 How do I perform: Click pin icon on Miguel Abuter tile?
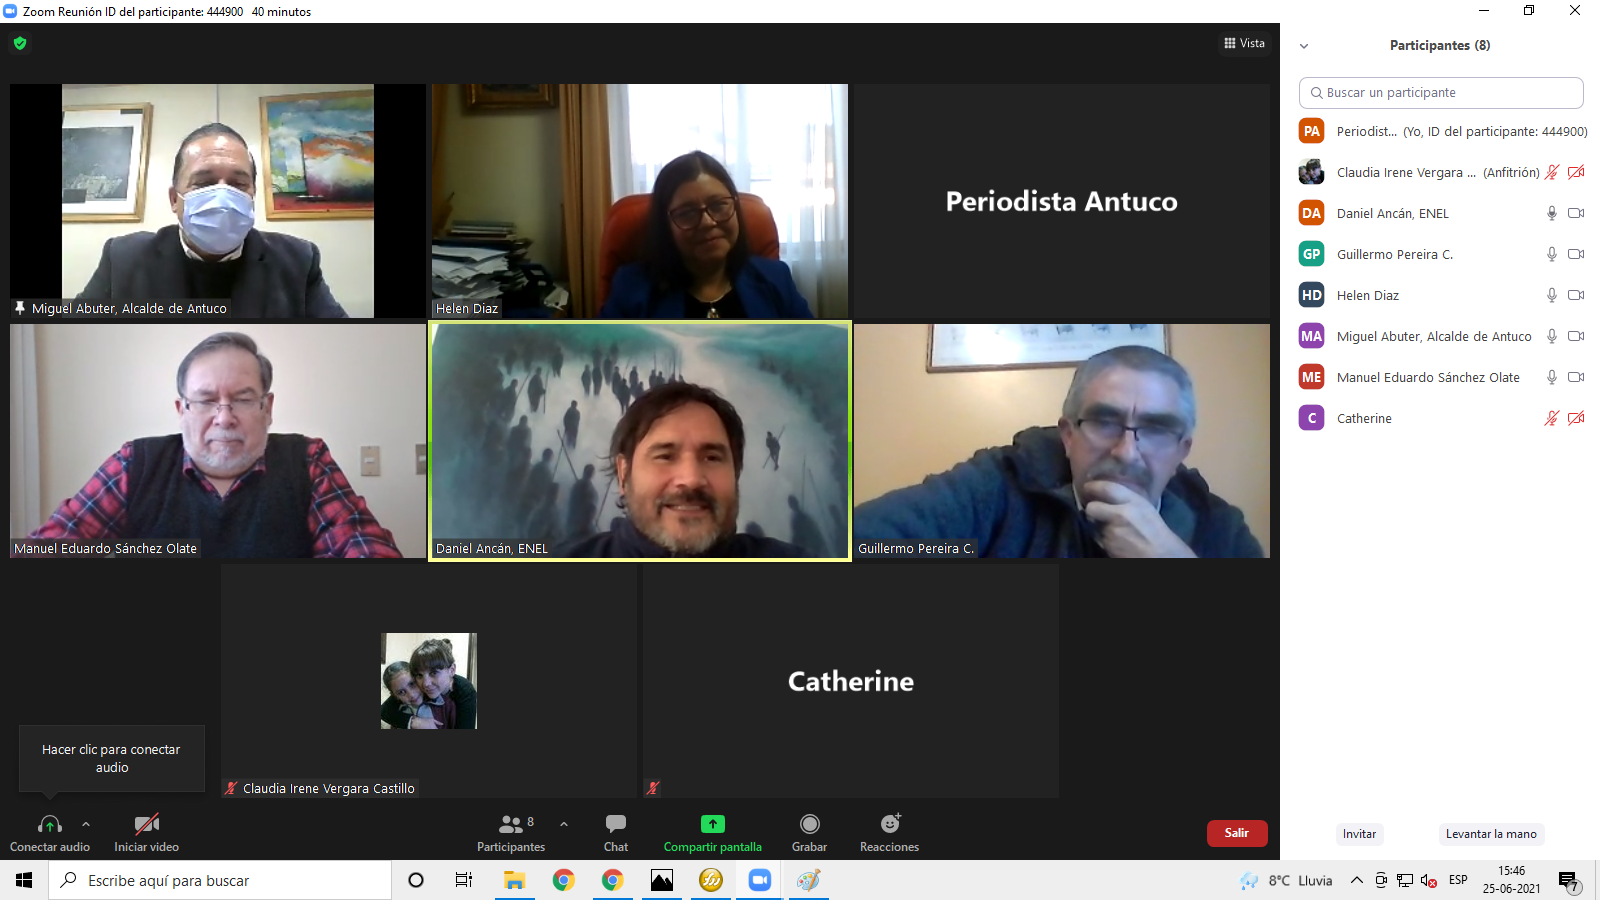tap(20, 308)
